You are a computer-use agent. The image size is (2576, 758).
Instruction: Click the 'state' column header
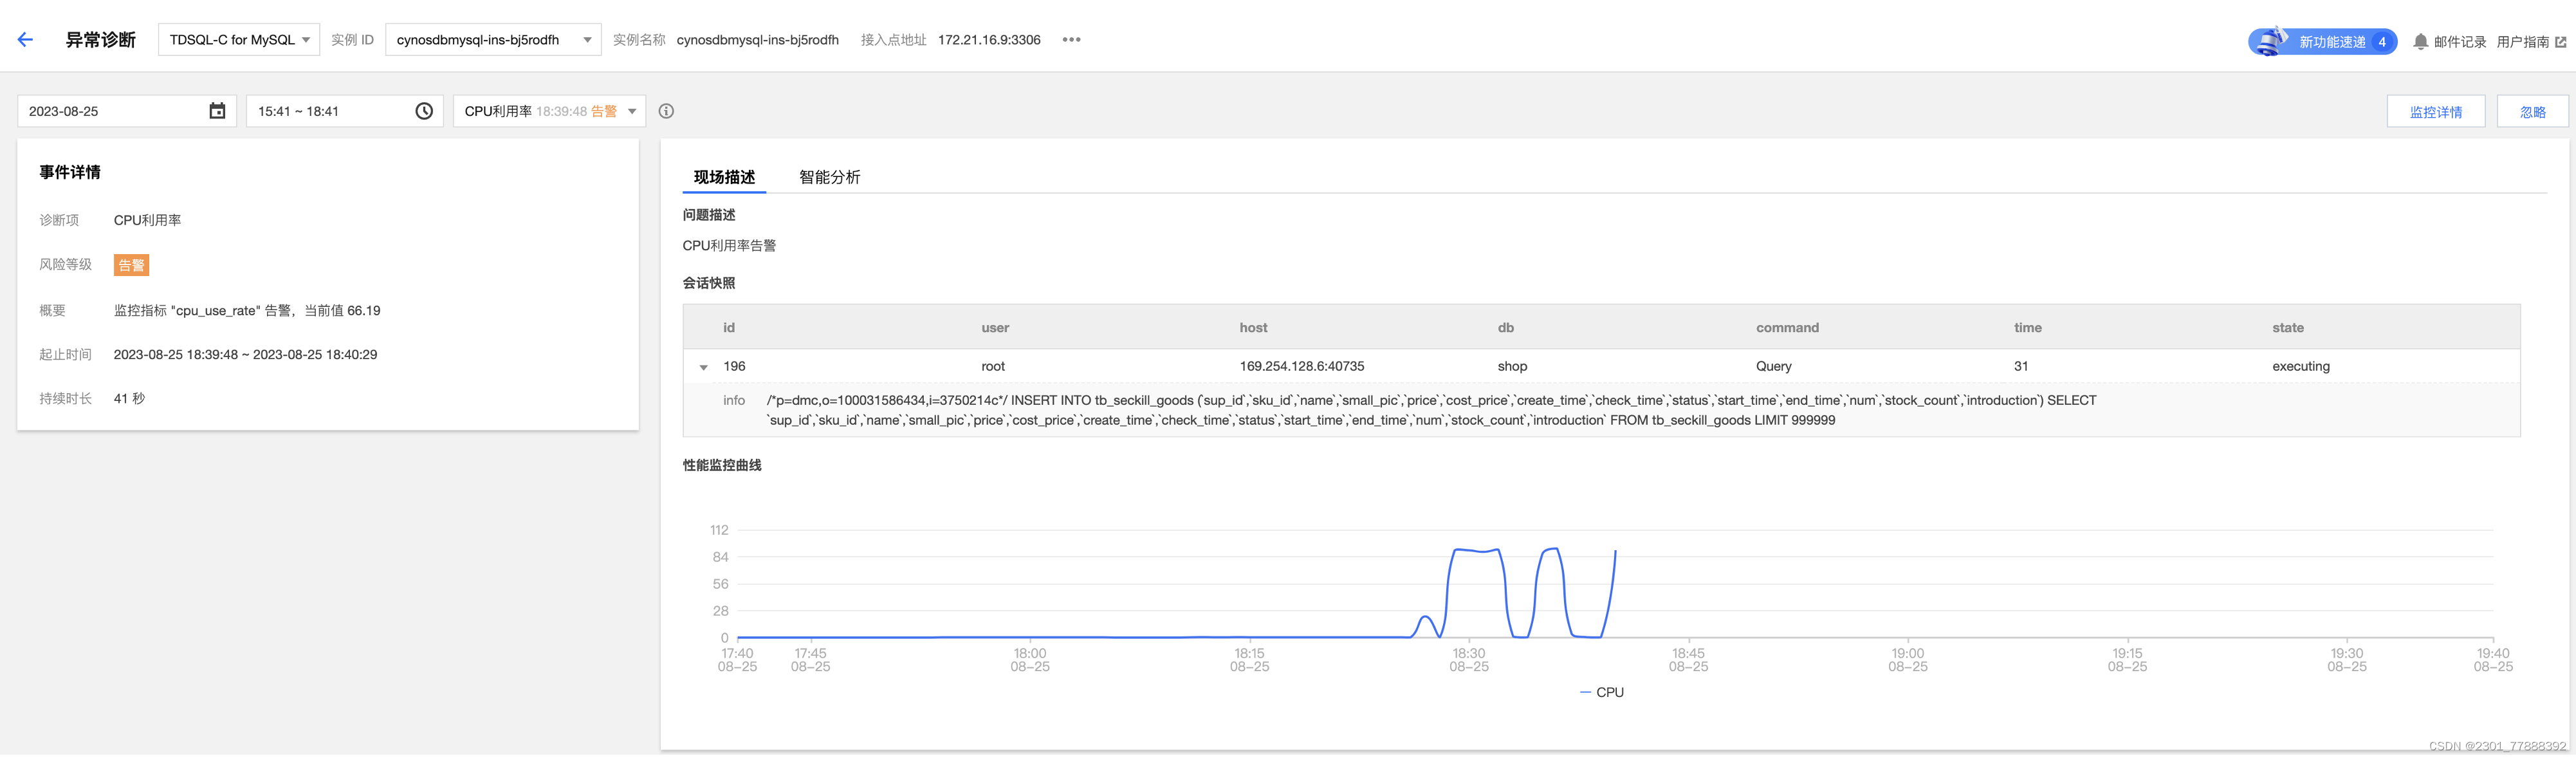pos(2287,327)
